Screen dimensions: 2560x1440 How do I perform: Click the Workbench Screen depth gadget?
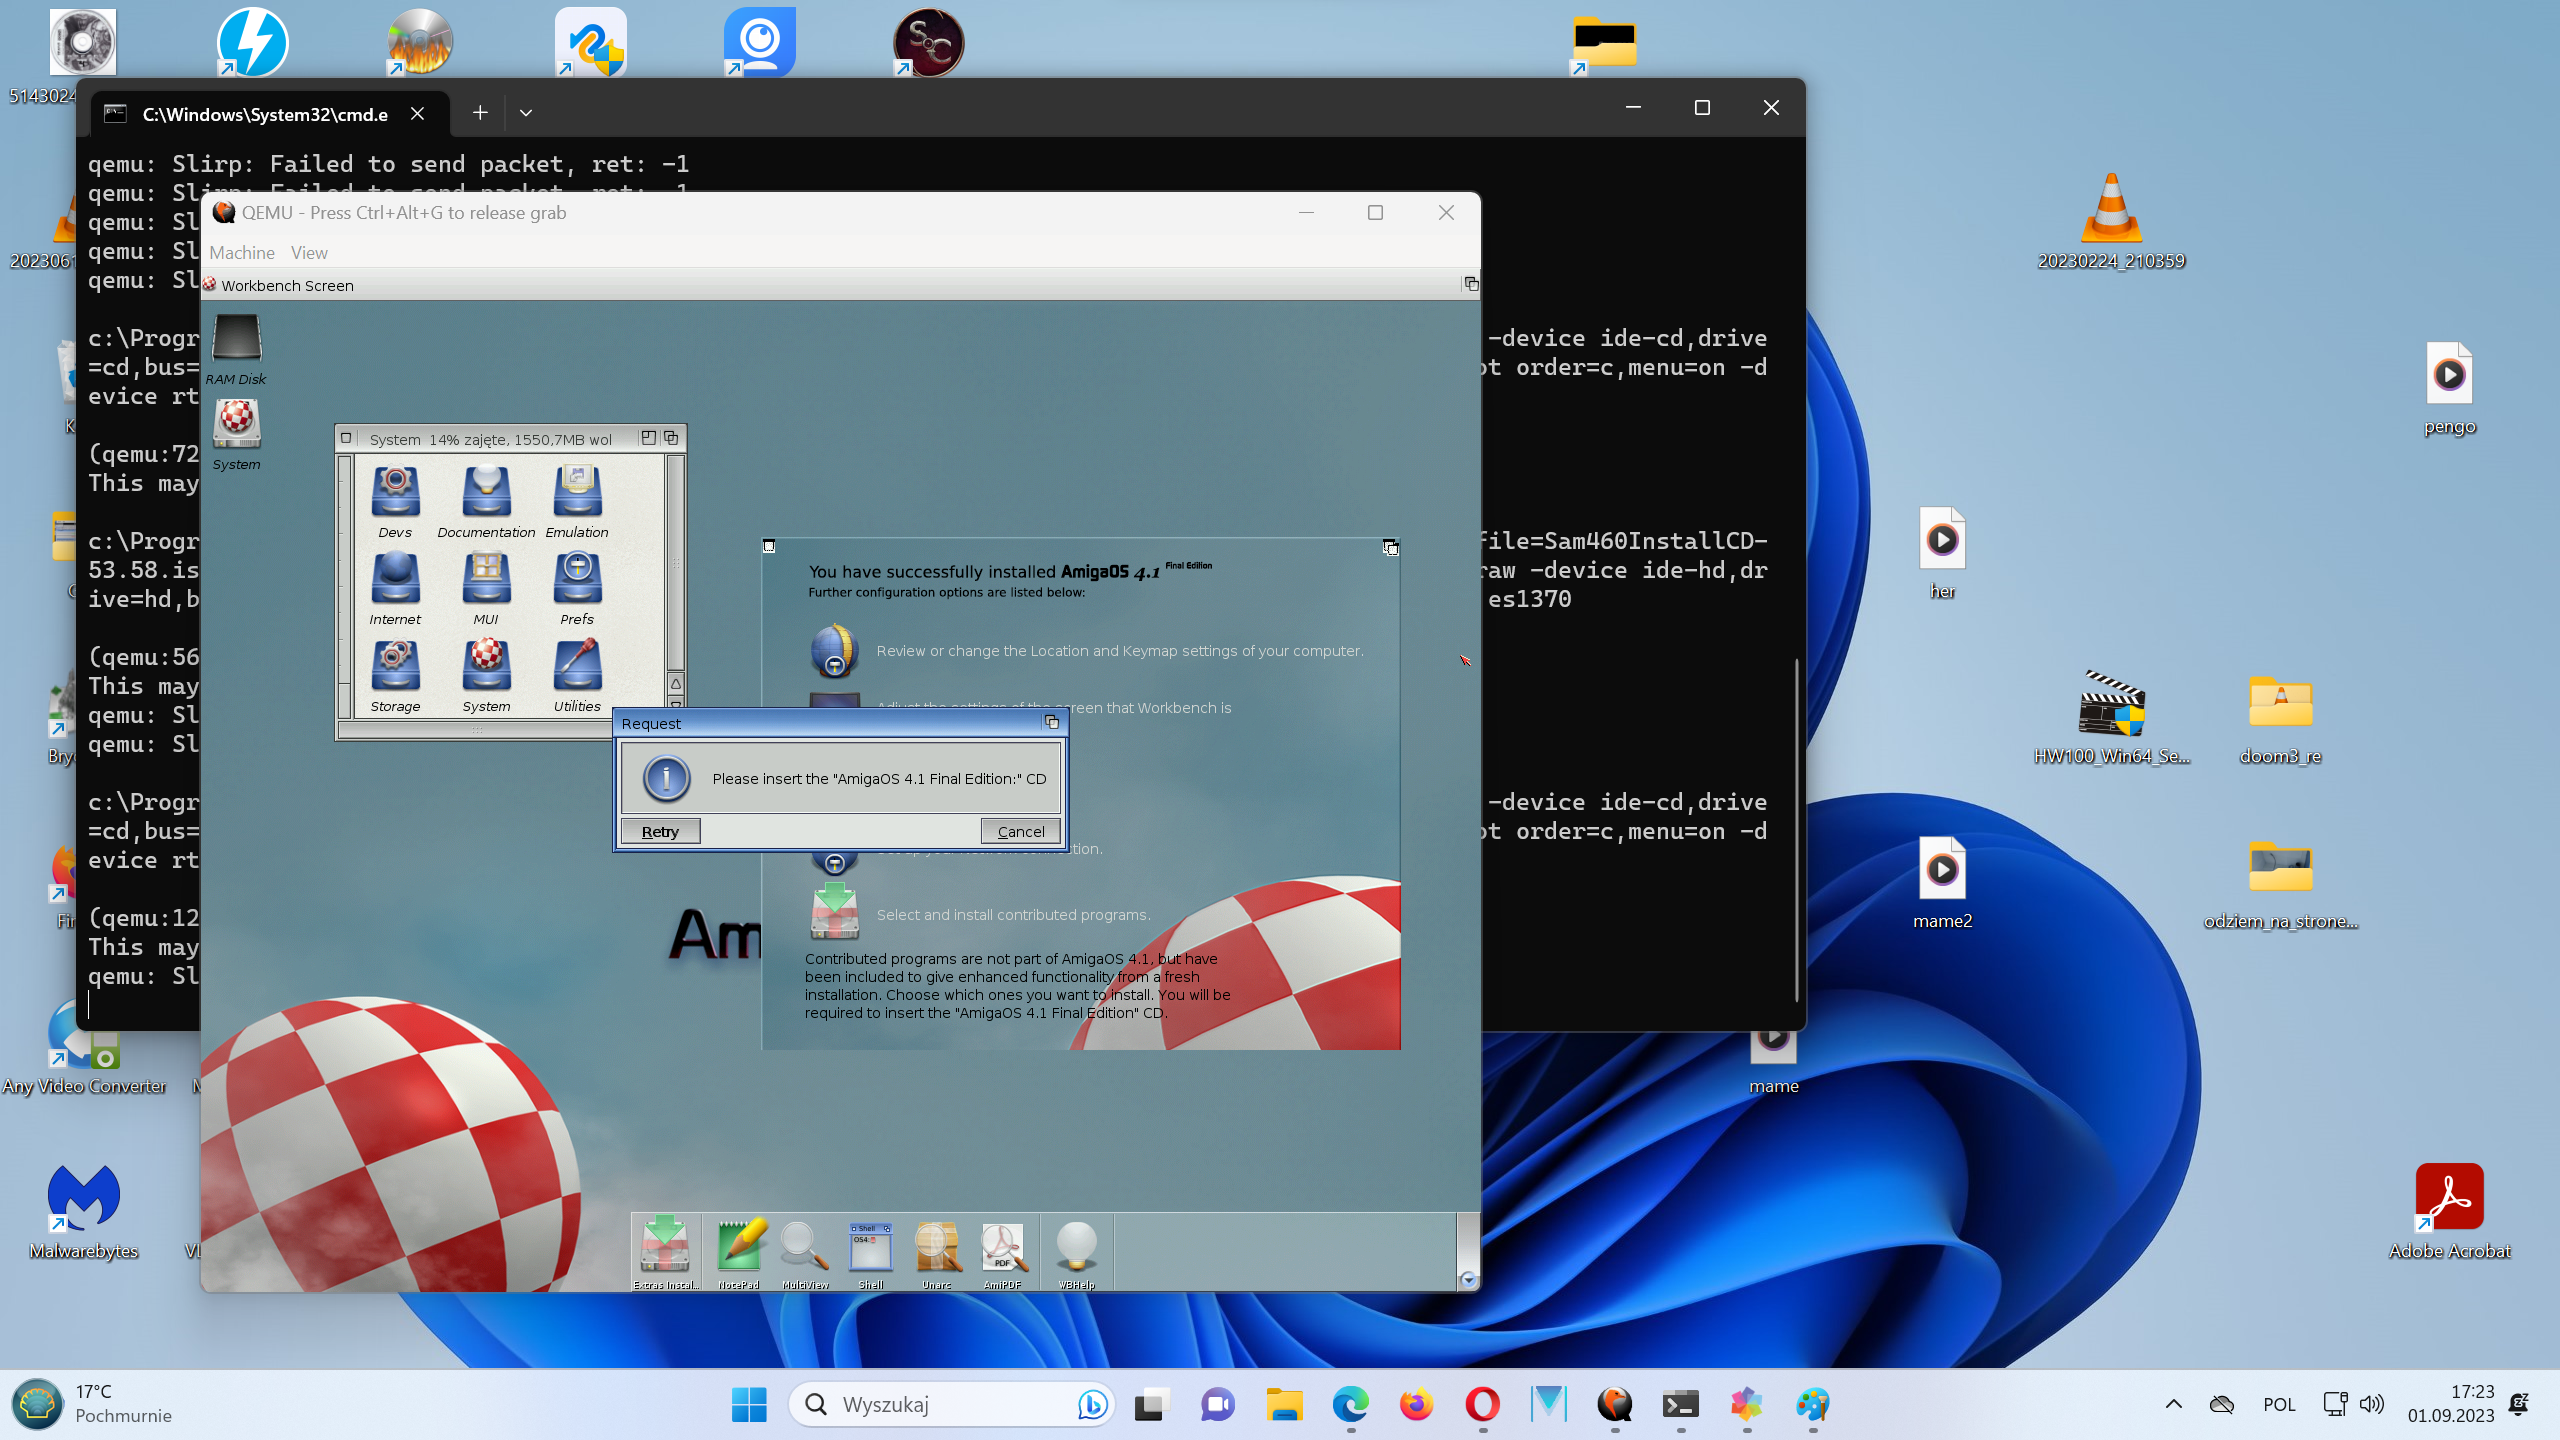click(1471, 284)
